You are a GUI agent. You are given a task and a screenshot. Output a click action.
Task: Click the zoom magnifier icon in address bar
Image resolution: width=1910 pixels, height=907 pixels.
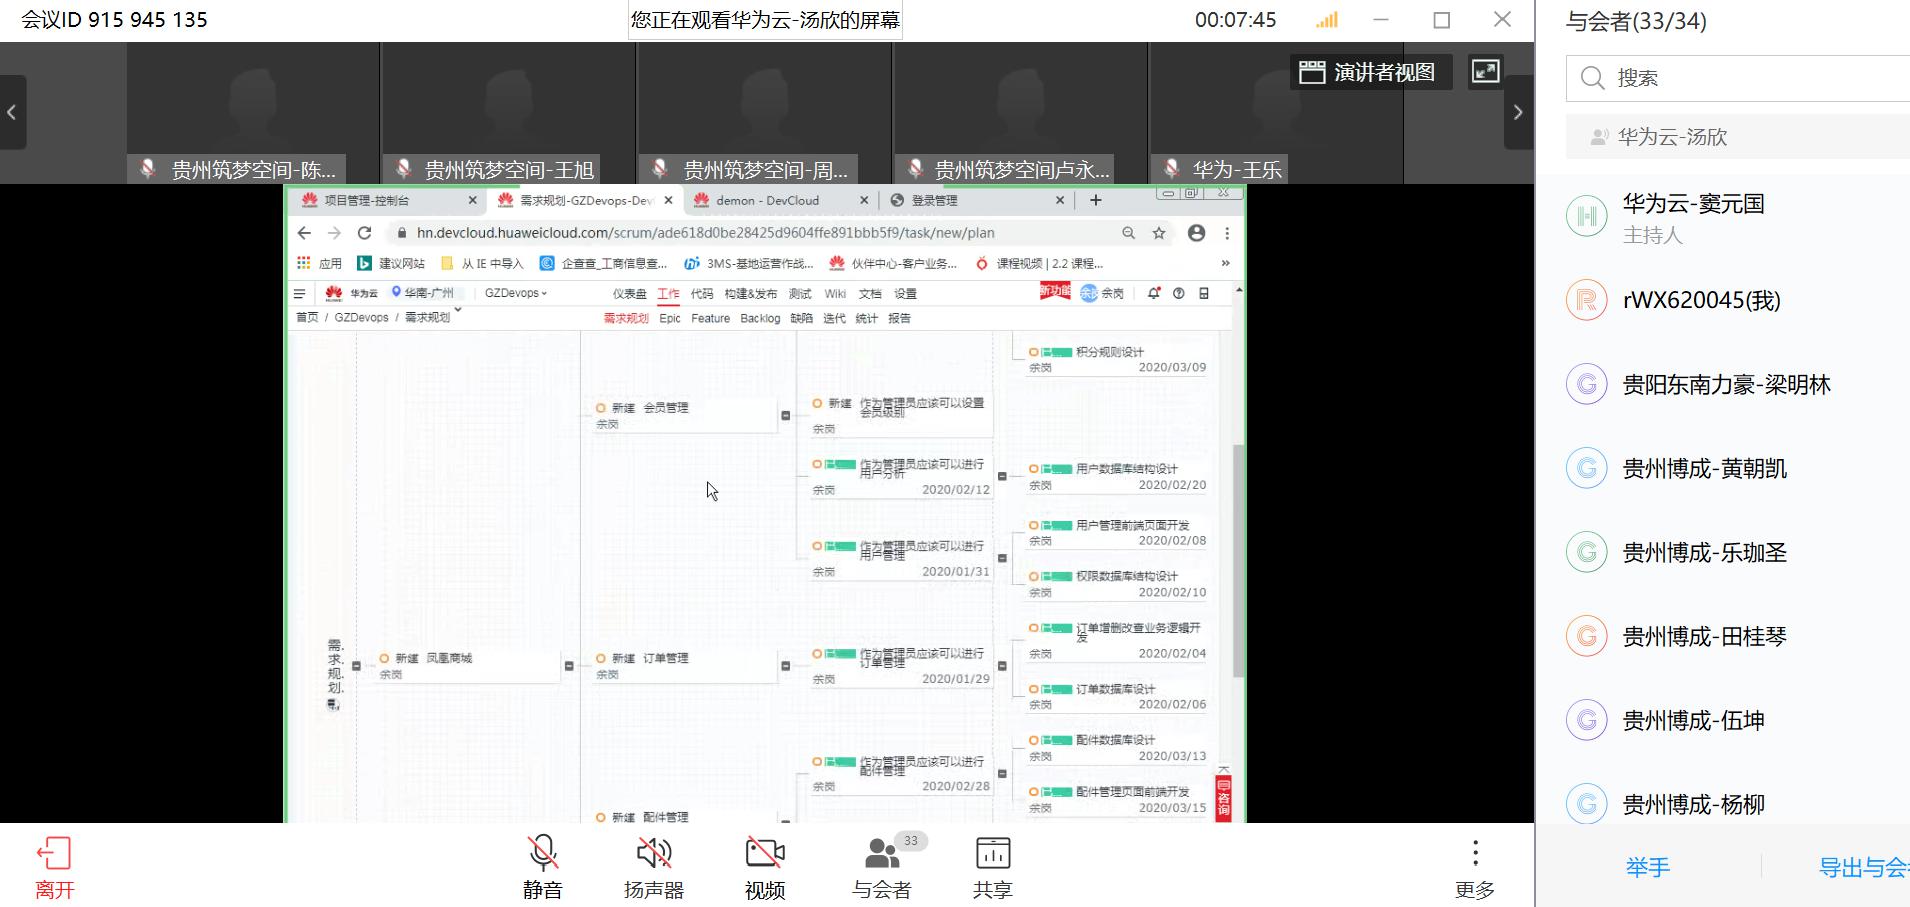1129,233
